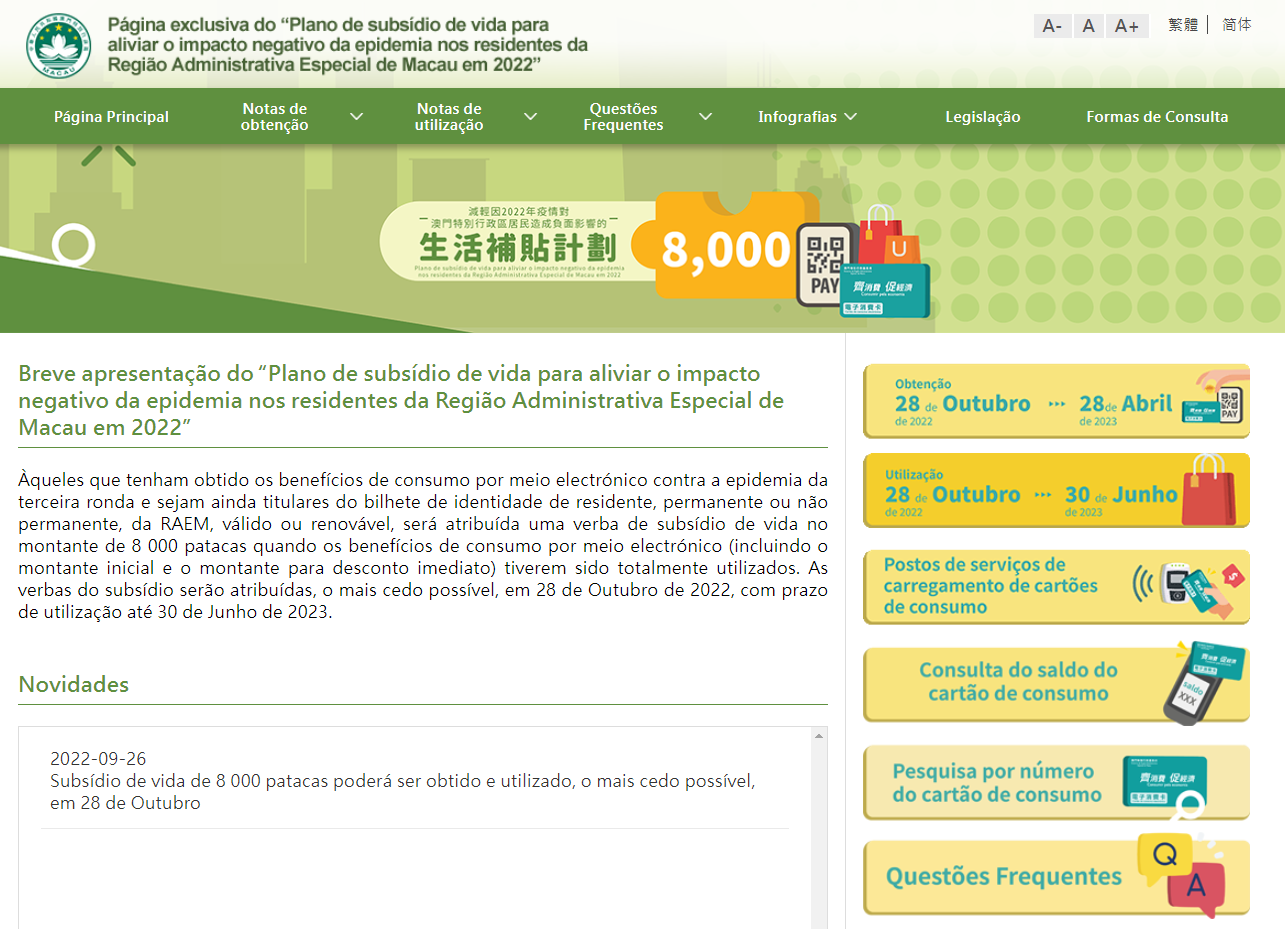
Task: Click the QR code PAY icon in banner
Action: (x=825, y=265)
